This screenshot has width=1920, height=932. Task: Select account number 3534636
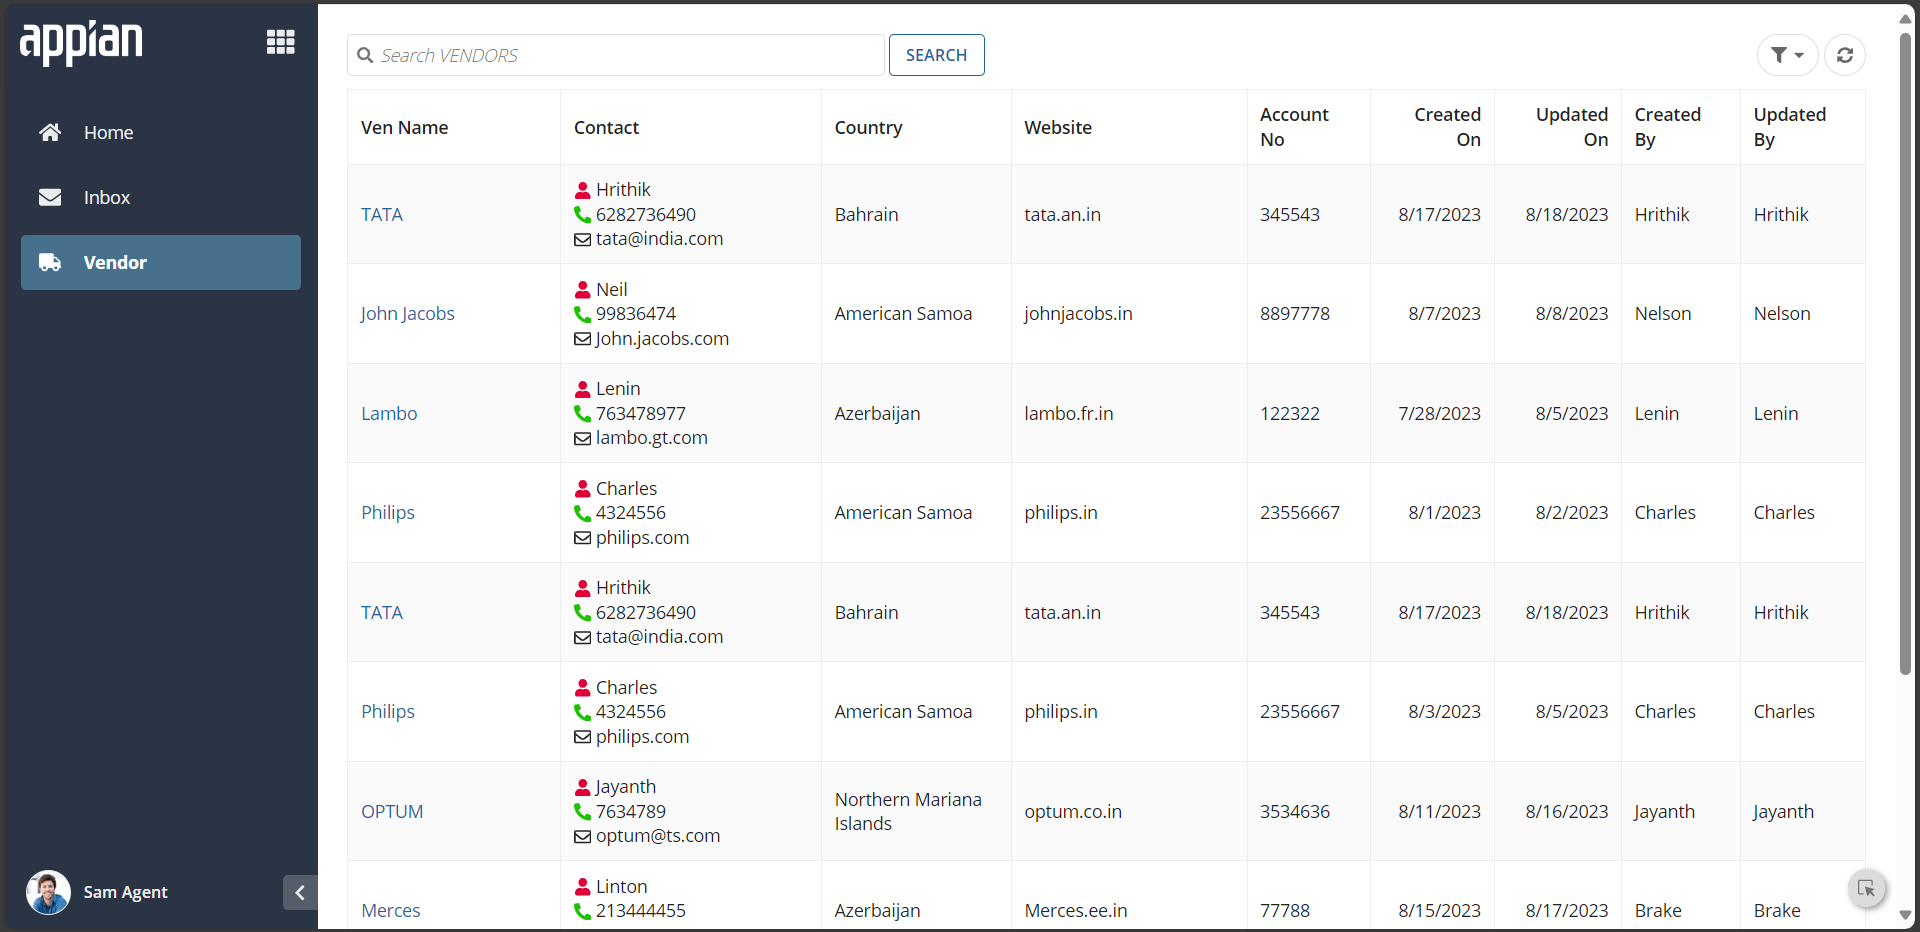pos(1295,811)
